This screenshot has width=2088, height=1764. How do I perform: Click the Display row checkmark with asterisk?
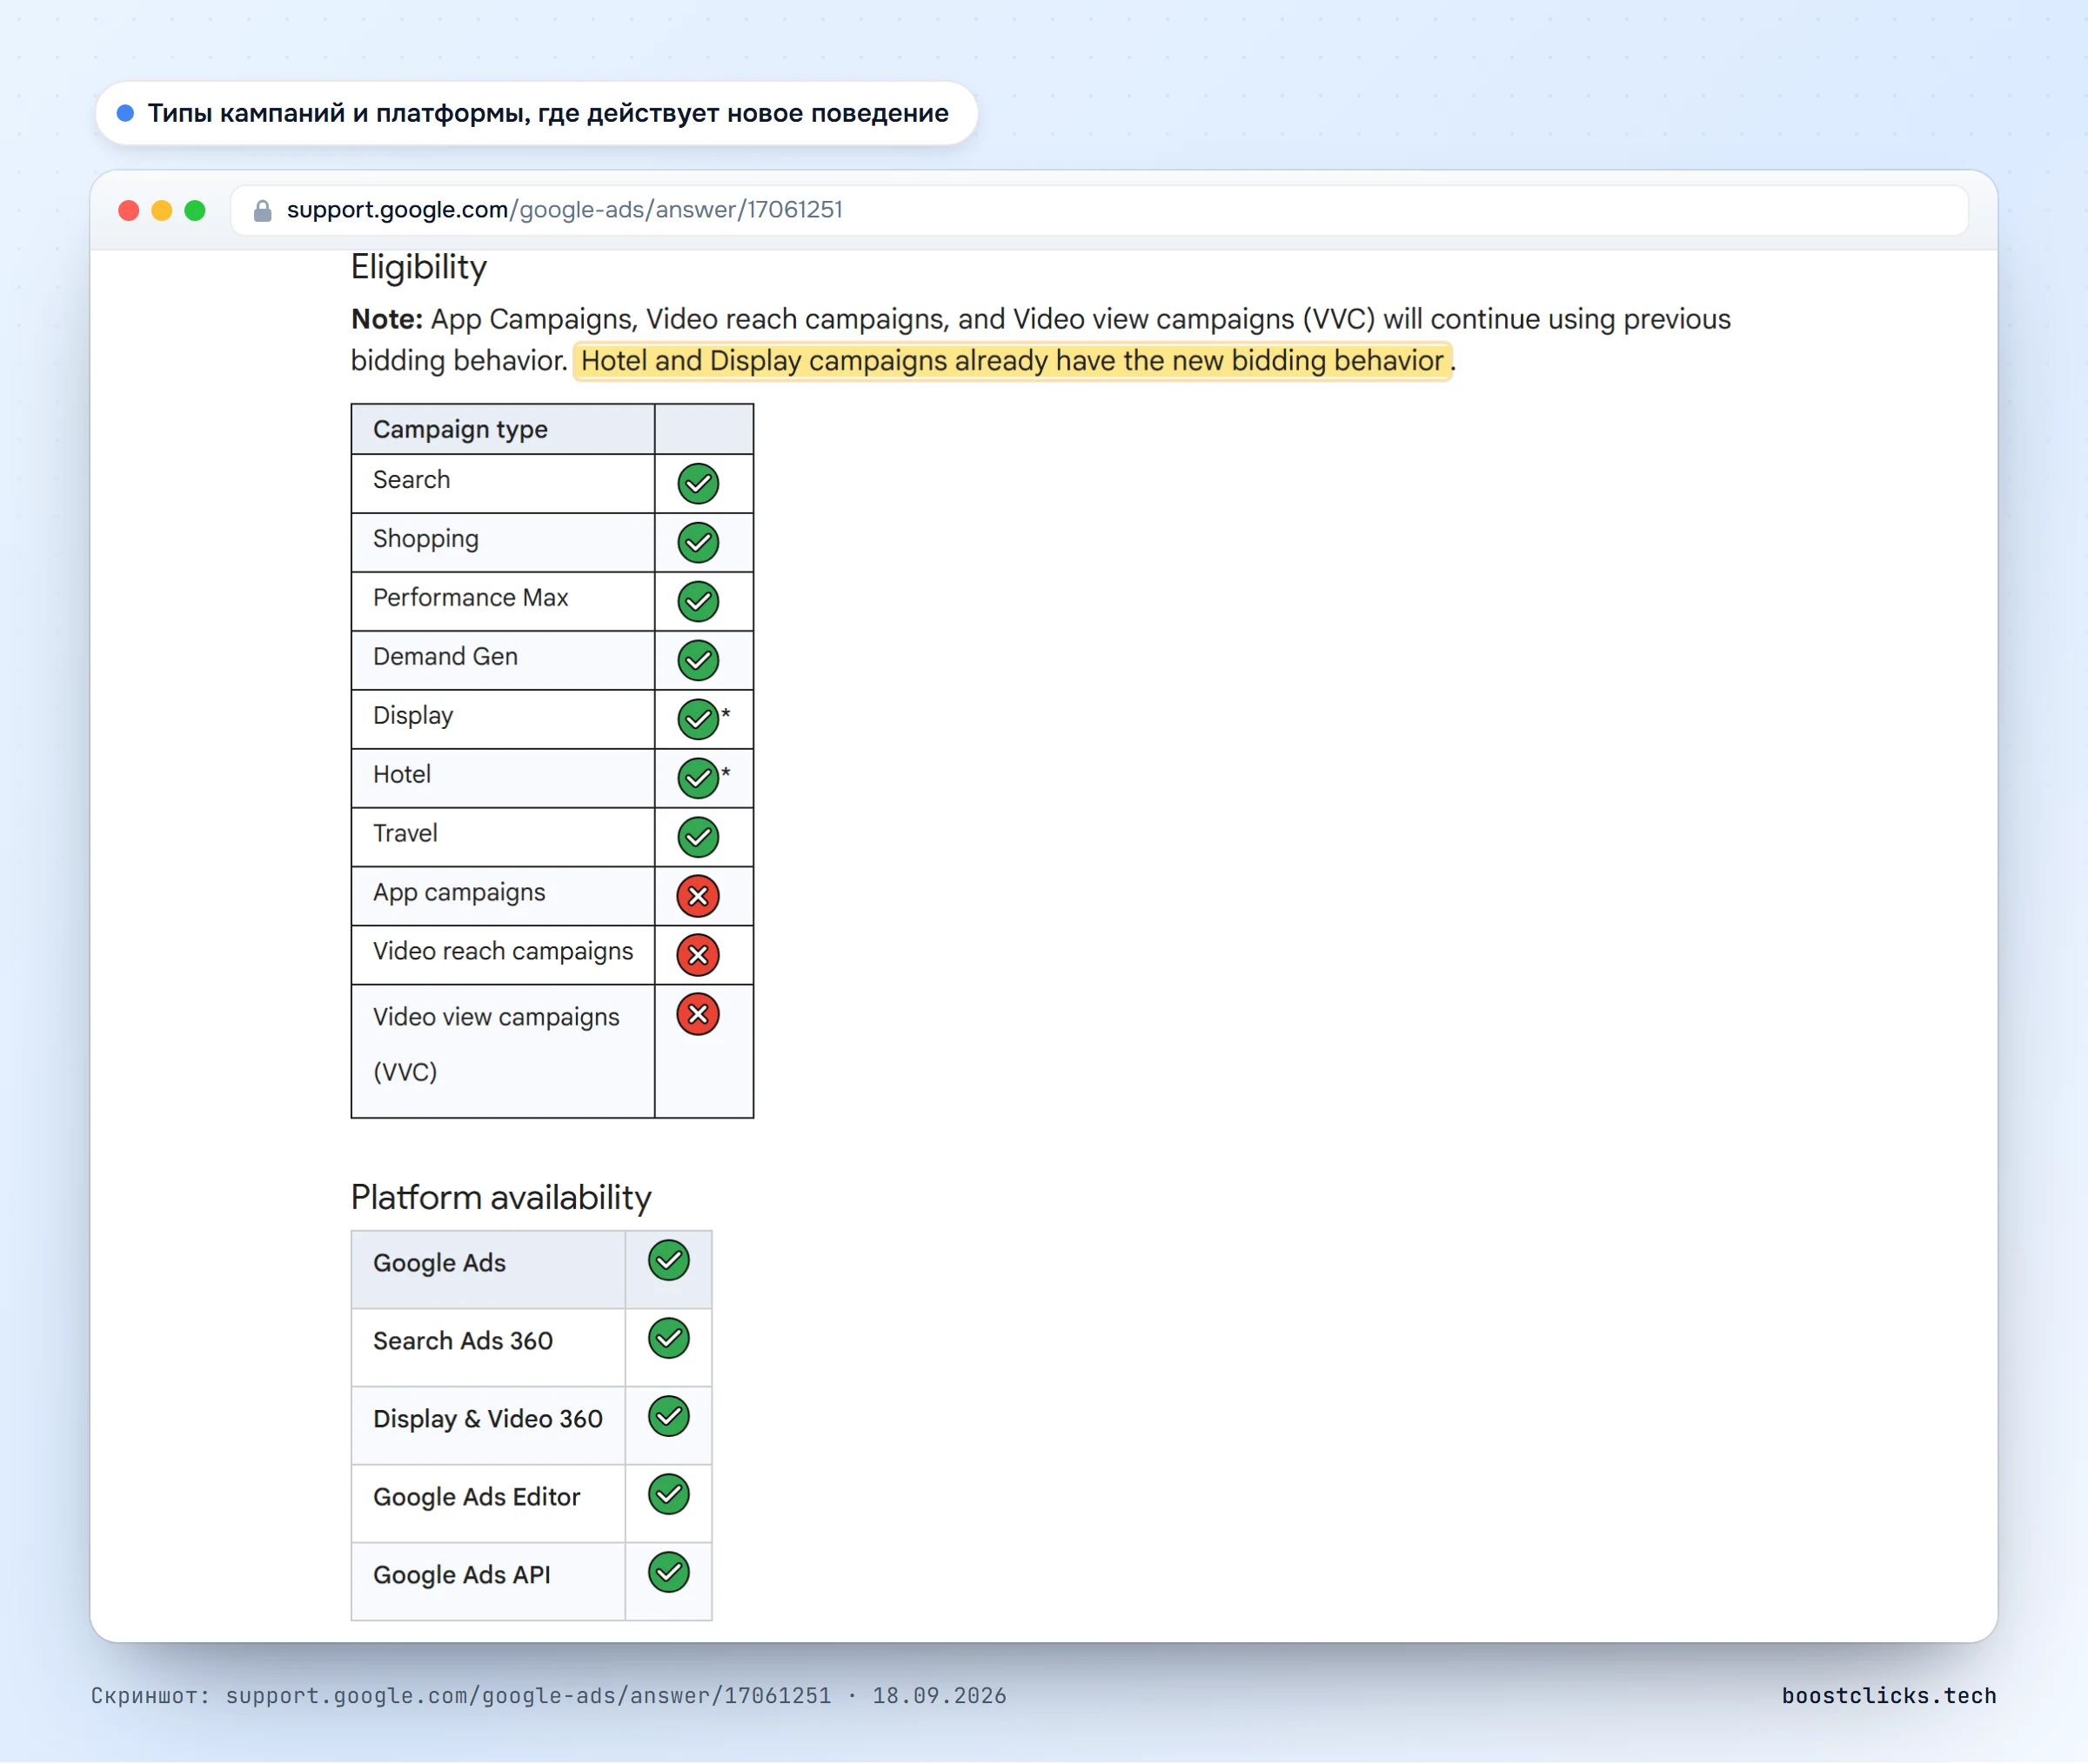pyautogui.click(x=698, y=720)
